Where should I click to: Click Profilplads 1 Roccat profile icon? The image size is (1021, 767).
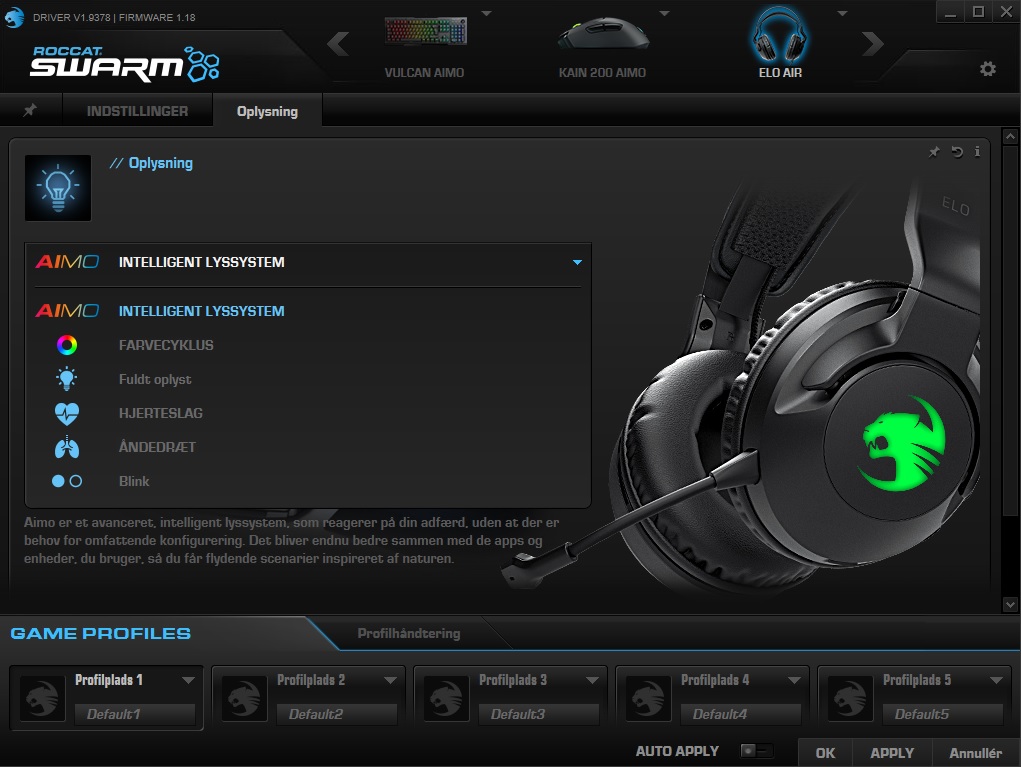42,698
